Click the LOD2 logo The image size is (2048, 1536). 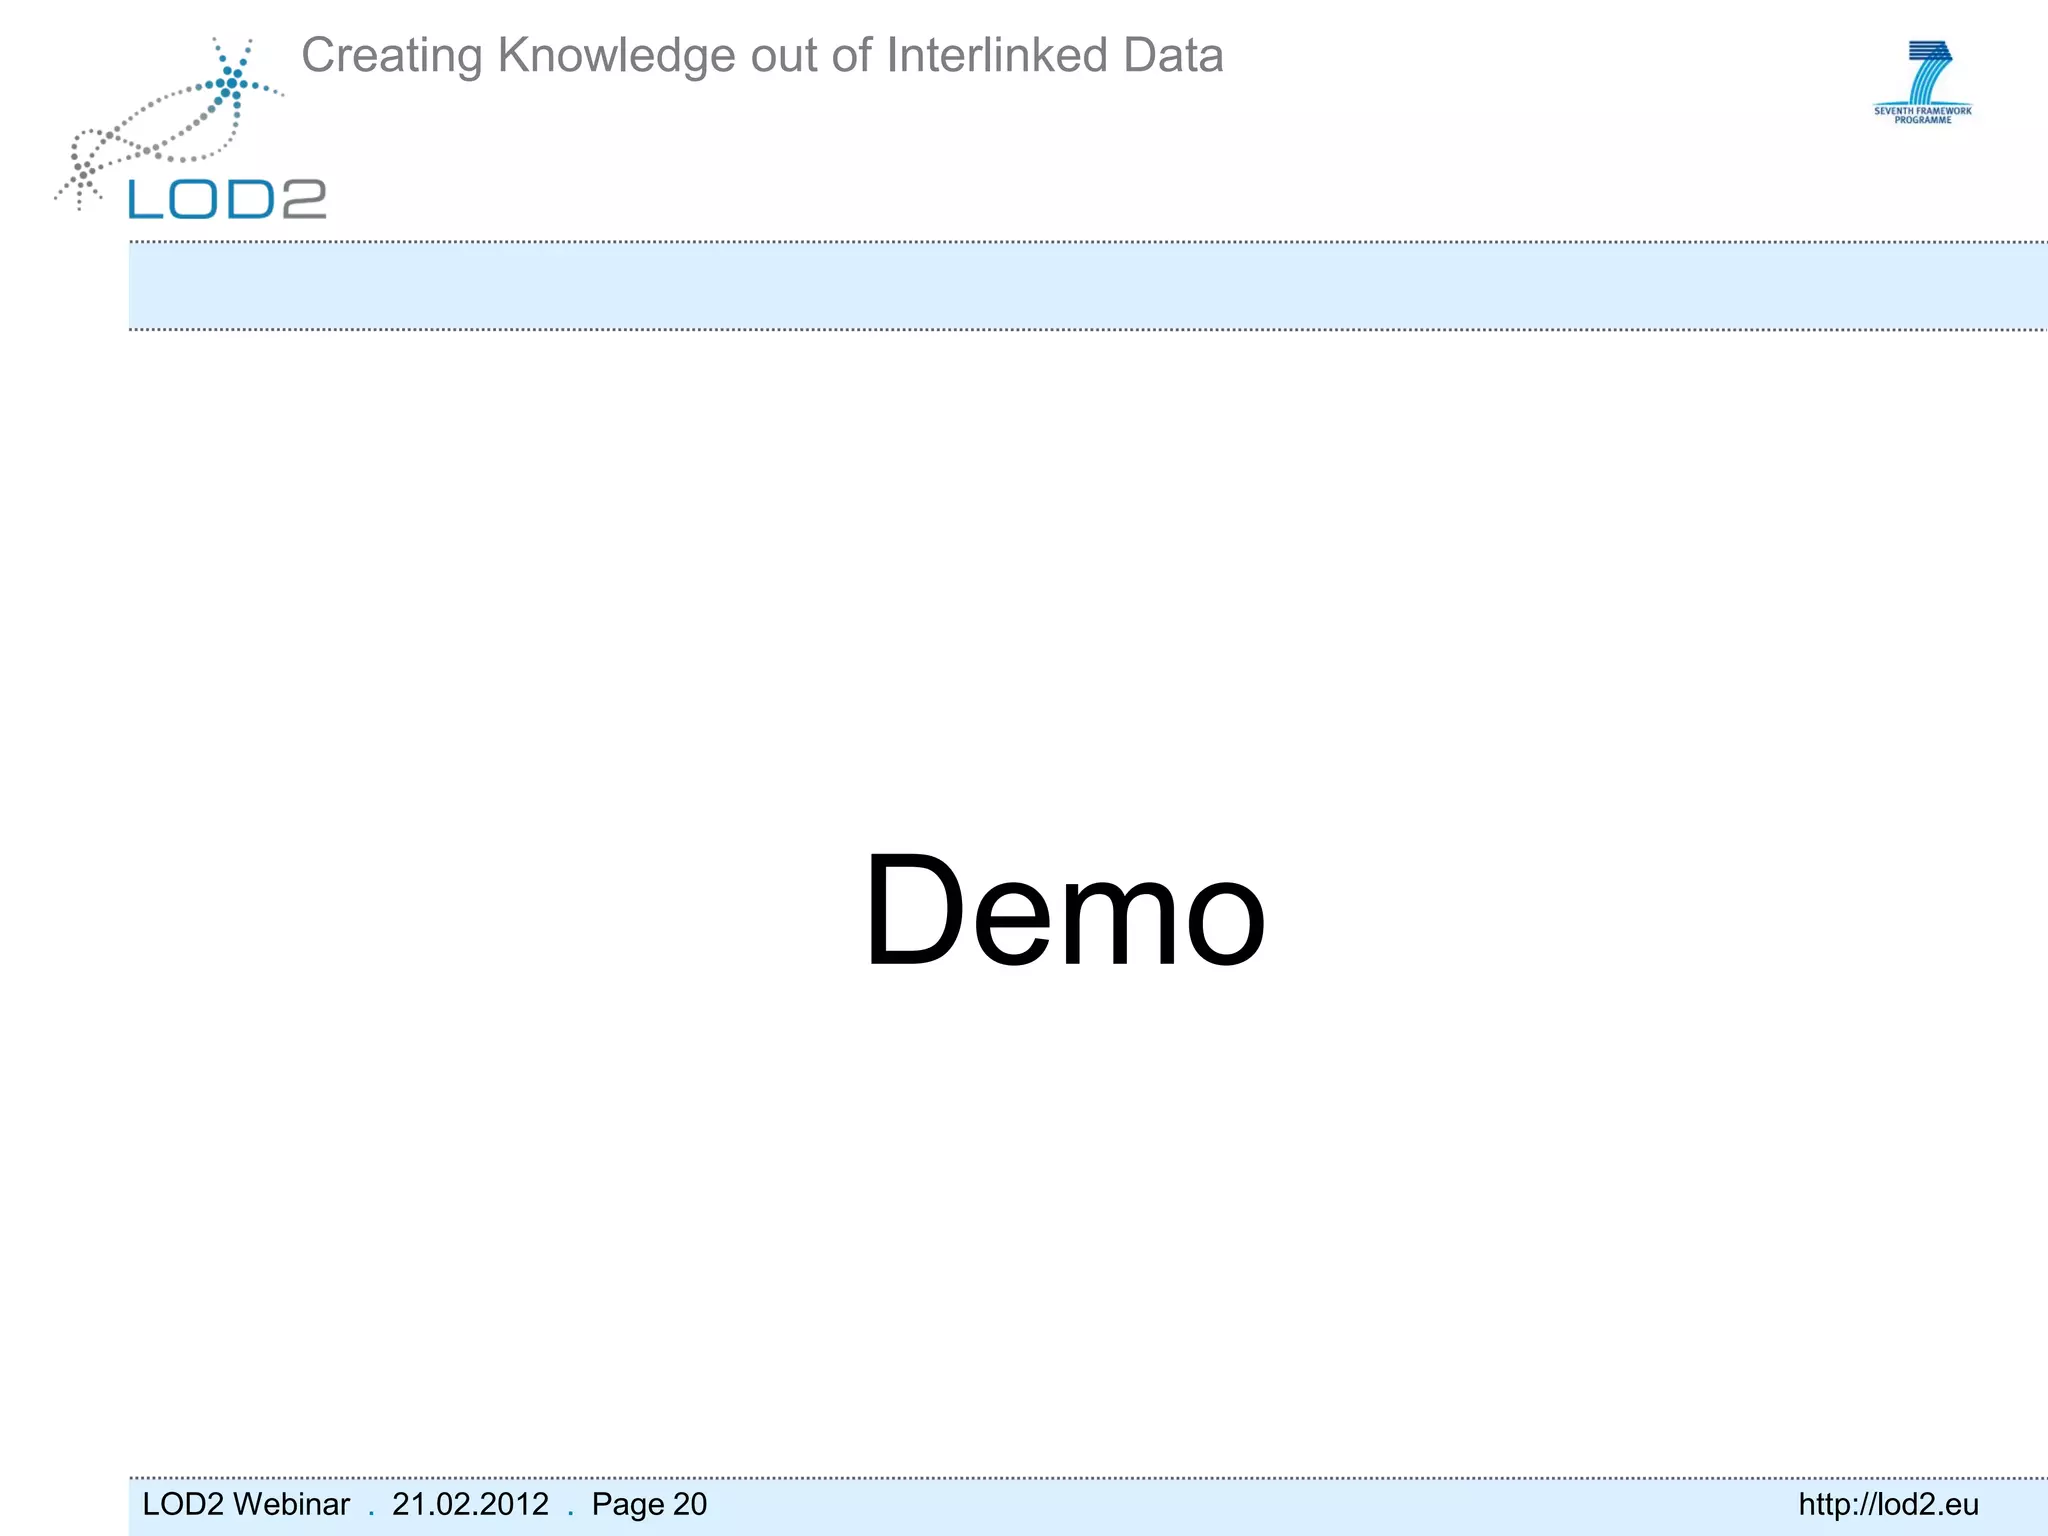[190, 129]
